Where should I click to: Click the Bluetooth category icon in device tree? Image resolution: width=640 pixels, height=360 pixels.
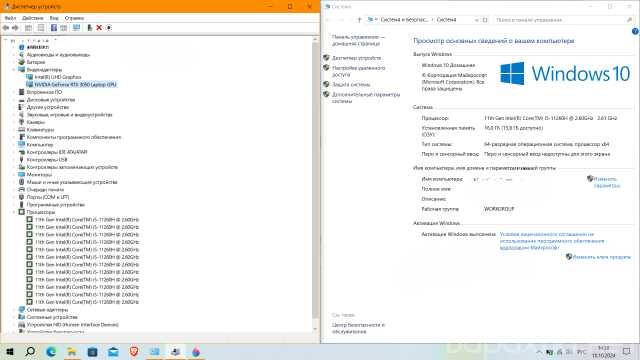[x=22, y=47]
